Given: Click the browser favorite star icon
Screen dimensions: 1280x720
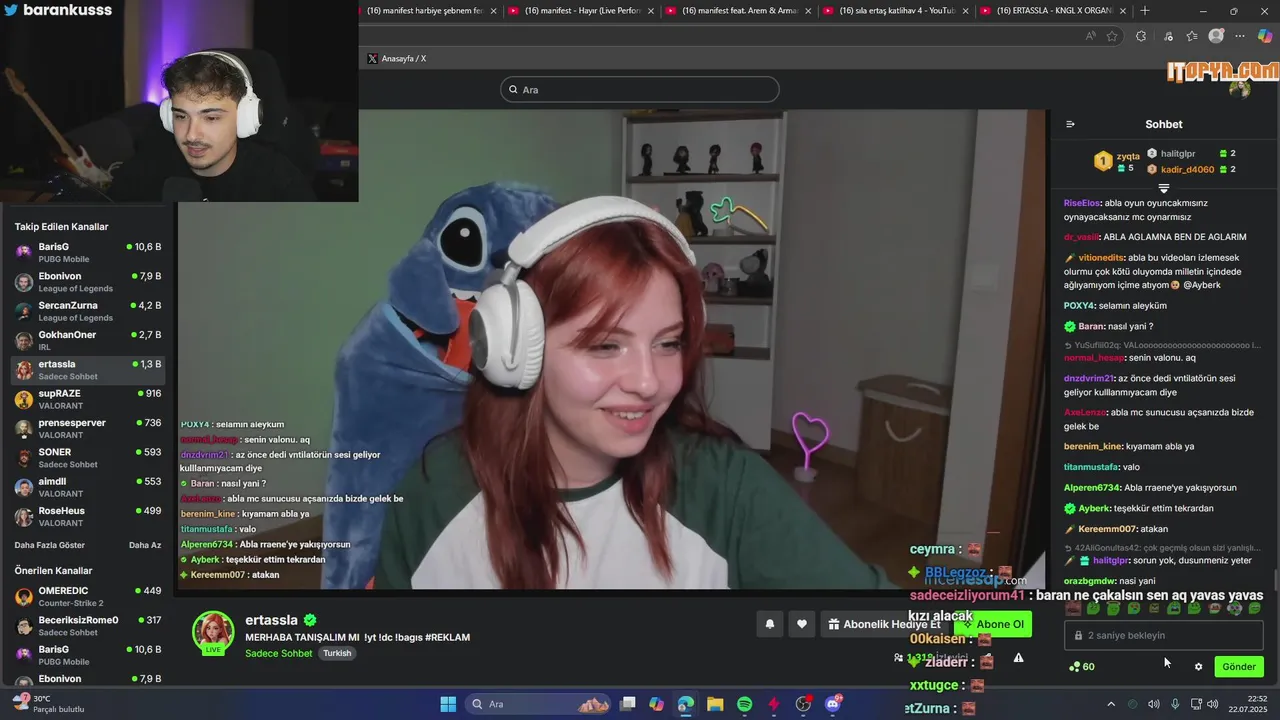Looking at the screenshot, I should (x=1112, y=36).
